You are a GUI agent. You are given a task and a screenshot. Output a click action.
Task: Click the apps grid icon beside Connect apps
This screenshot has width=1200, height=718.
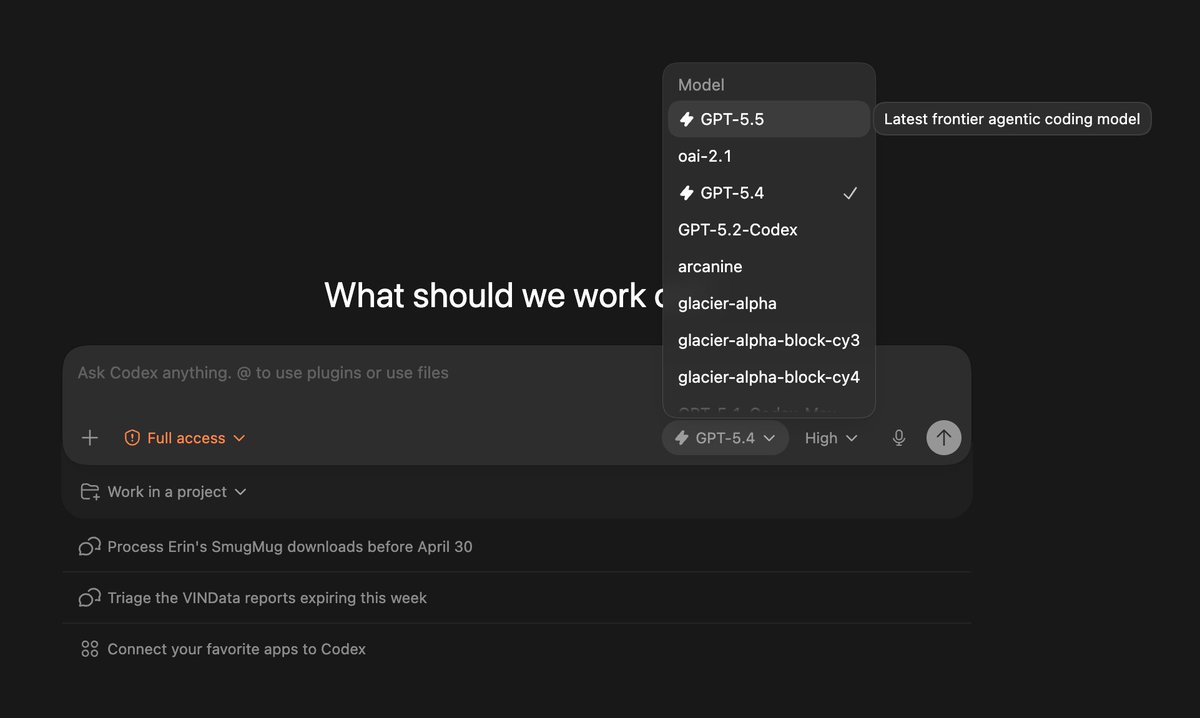(x=90, y=649)
